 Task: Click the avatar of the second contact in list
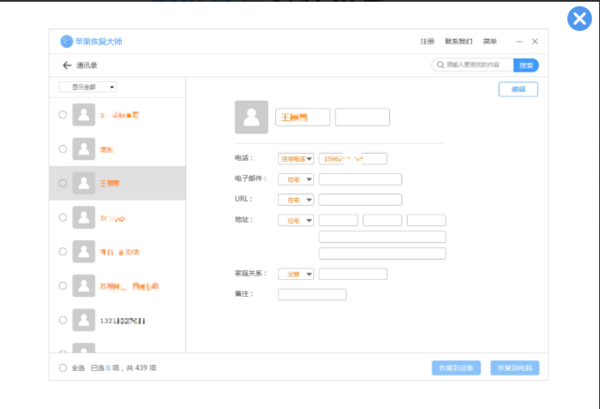coord(84,149)
